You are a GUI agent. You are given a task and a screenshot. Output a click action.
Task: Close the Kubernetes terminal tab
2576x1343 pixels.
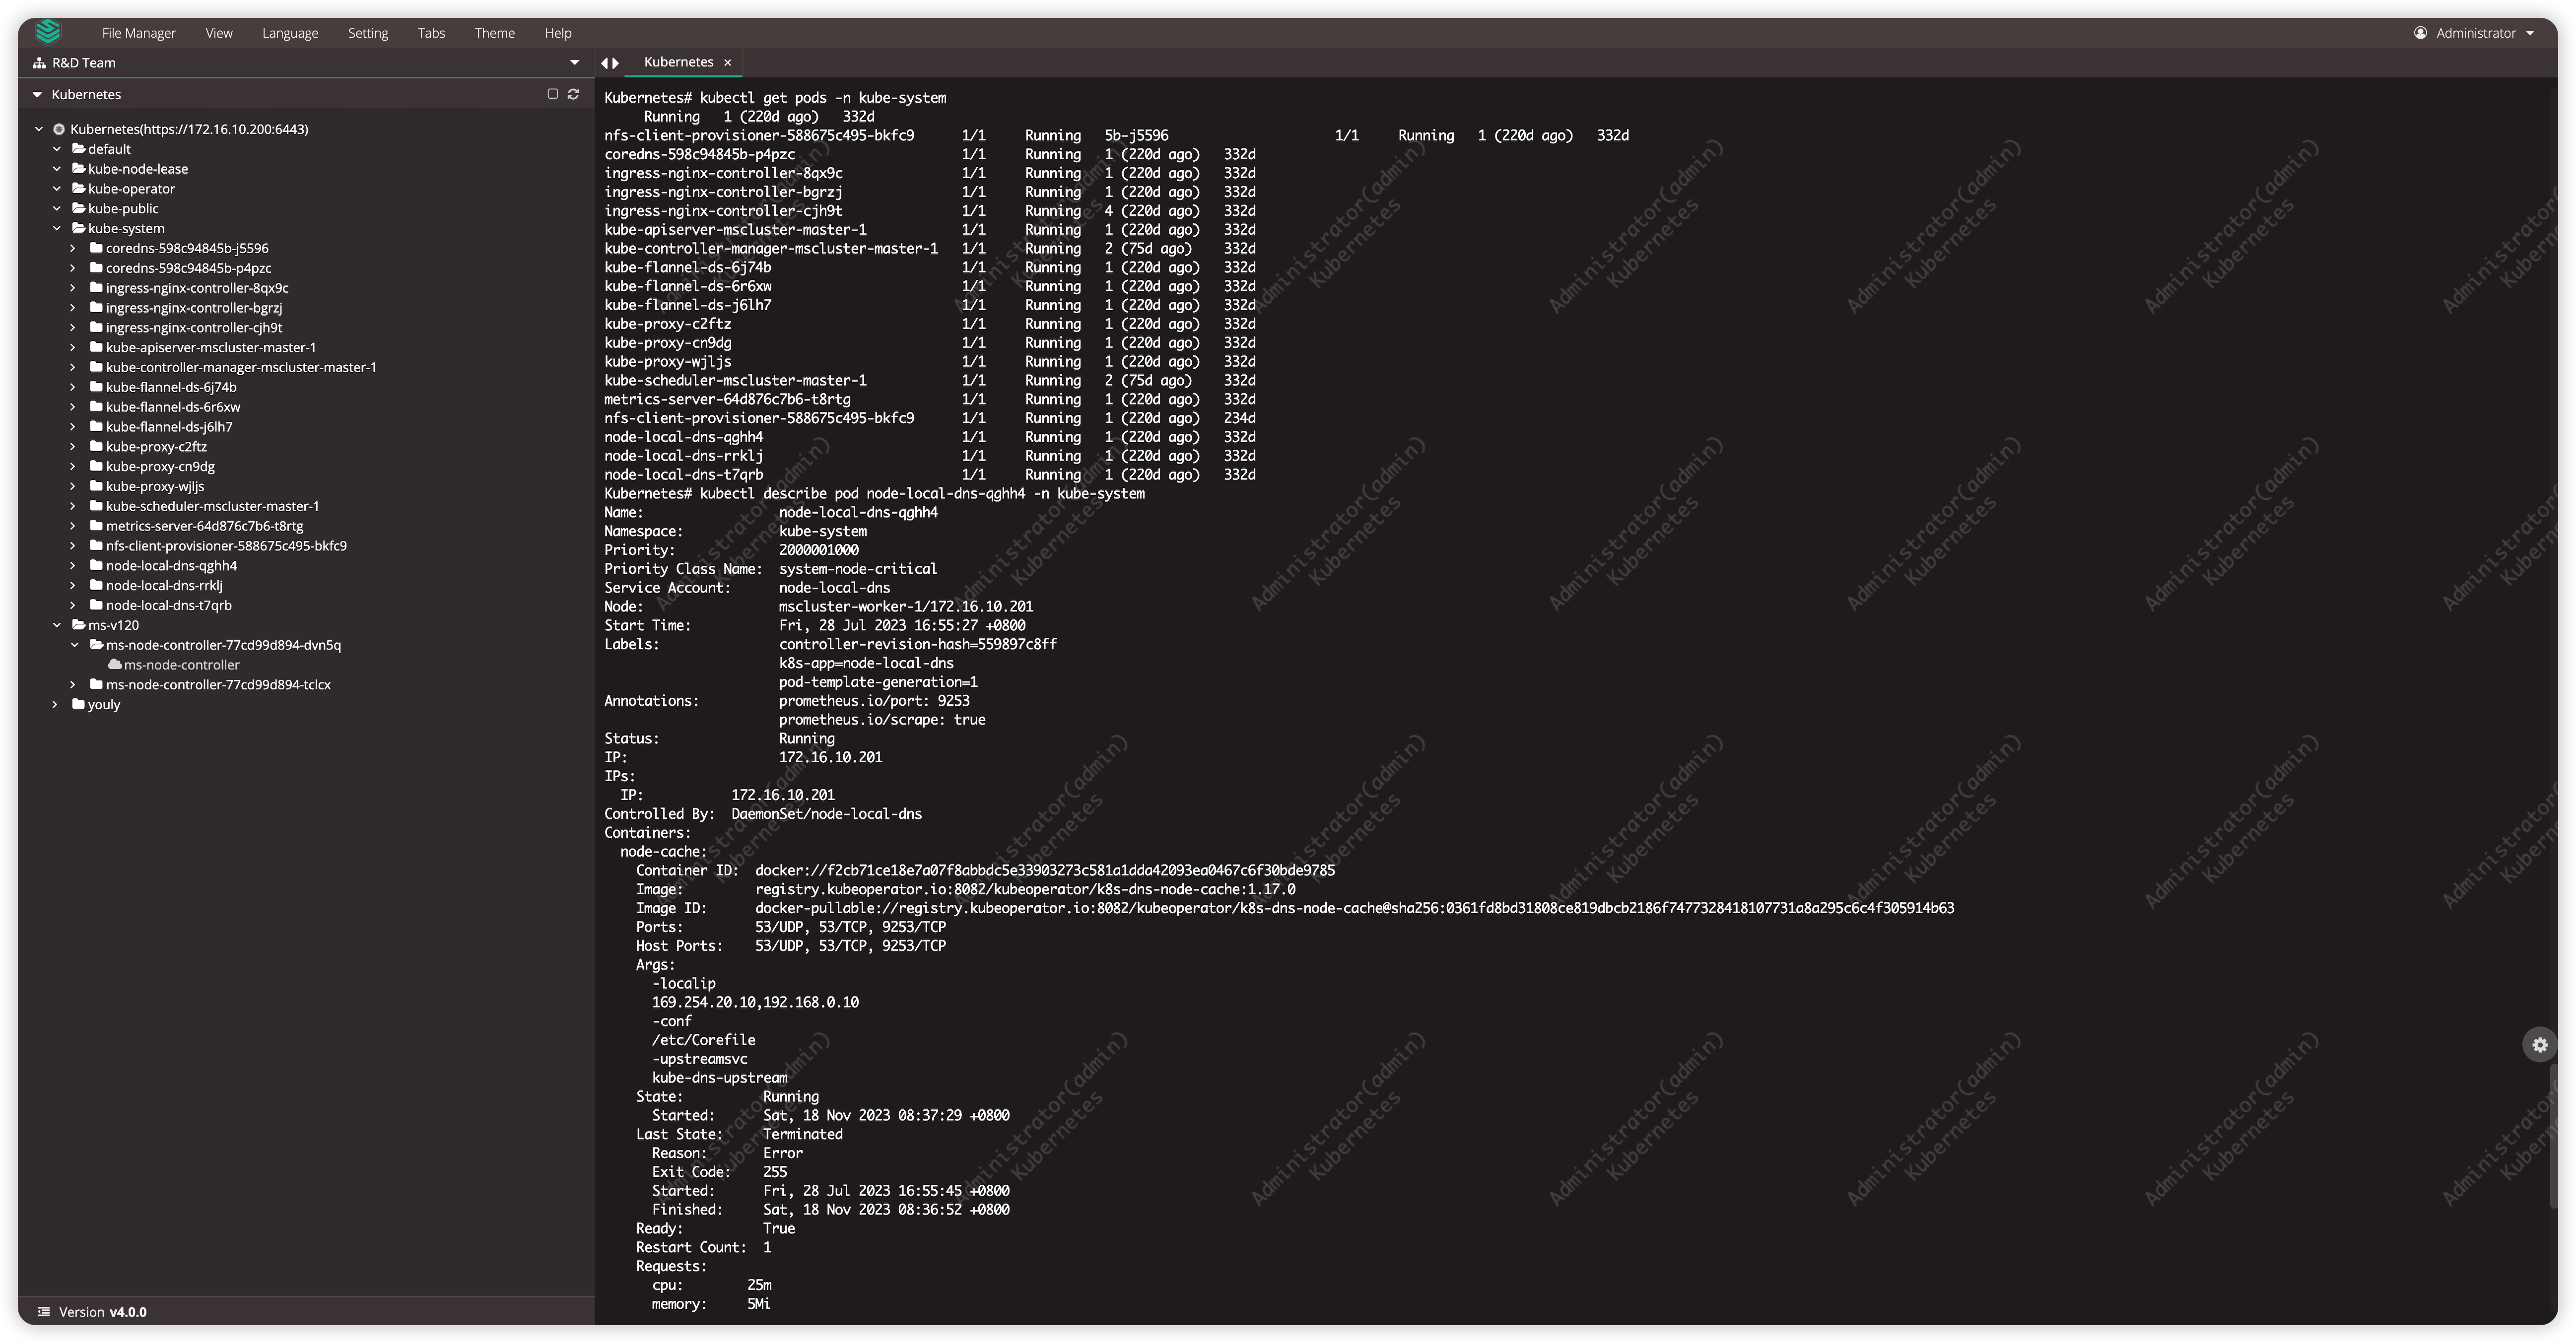click(728, 62)
